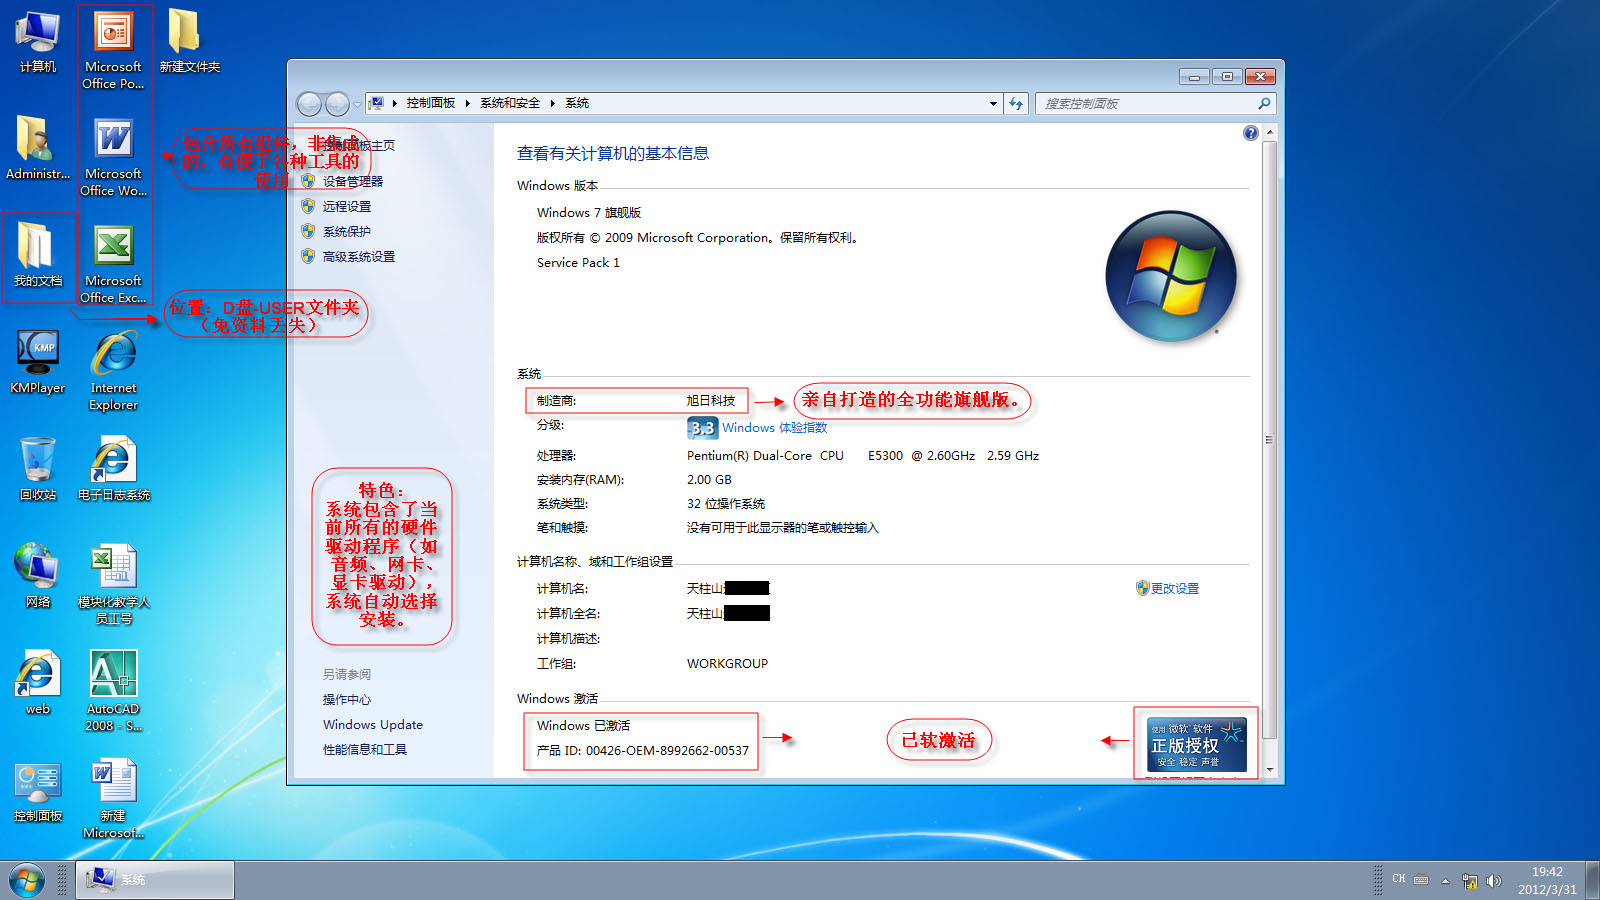Viewport: 1600px width, 900px height.
Task: Open 远程设置 link in sidebar
Action: coord(346,206)
